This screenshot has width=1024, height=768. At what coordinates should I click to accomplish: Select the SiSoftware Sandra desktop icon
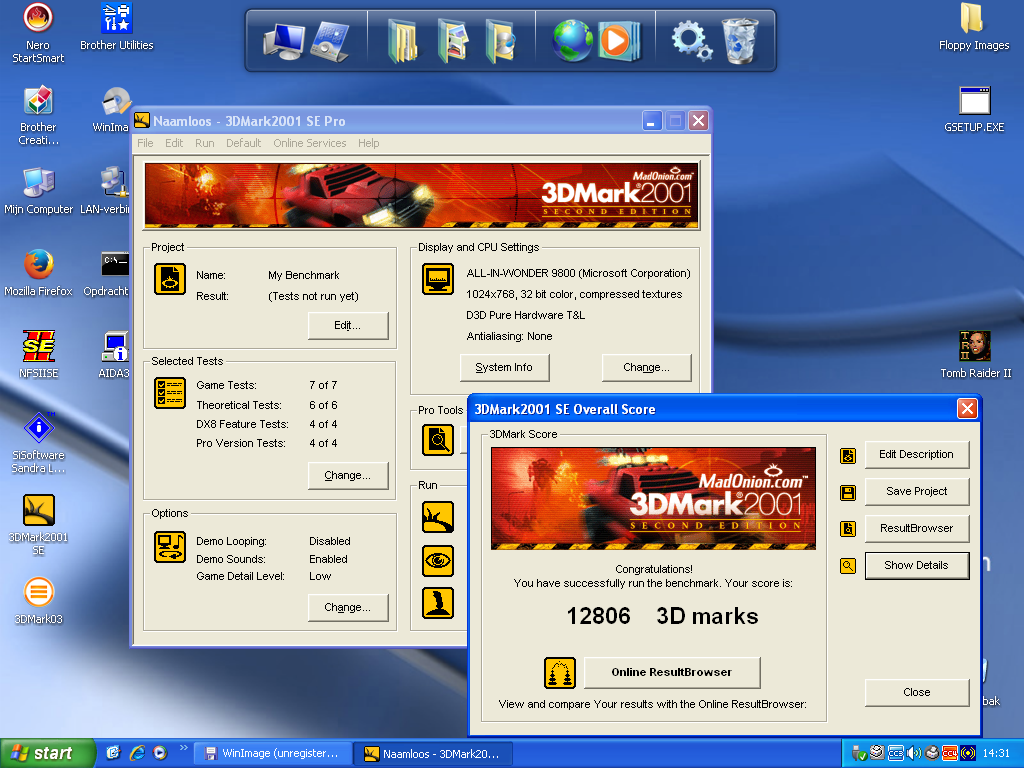coord(39,443)
